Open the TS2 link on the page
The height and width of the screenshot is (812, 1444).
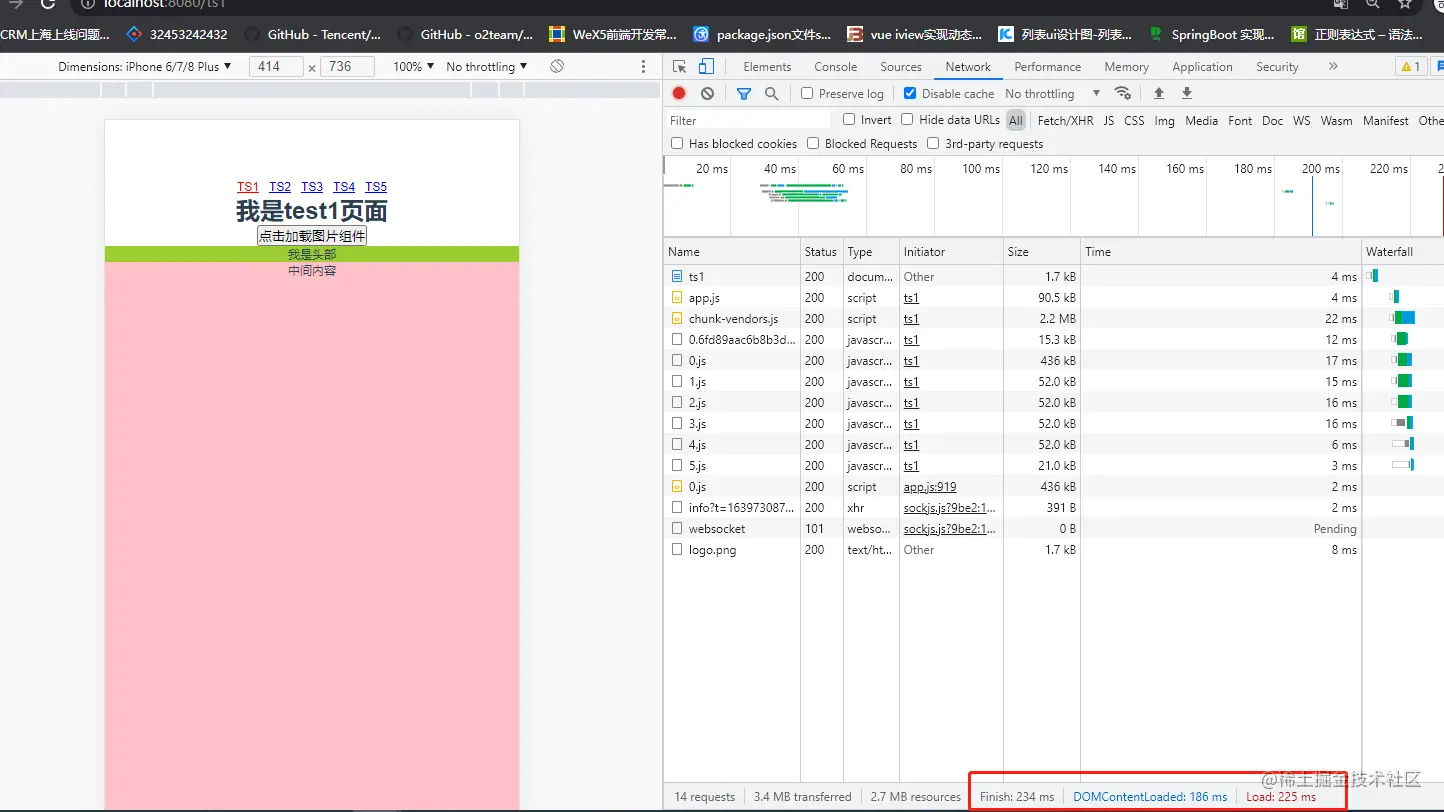click(280, 187)
